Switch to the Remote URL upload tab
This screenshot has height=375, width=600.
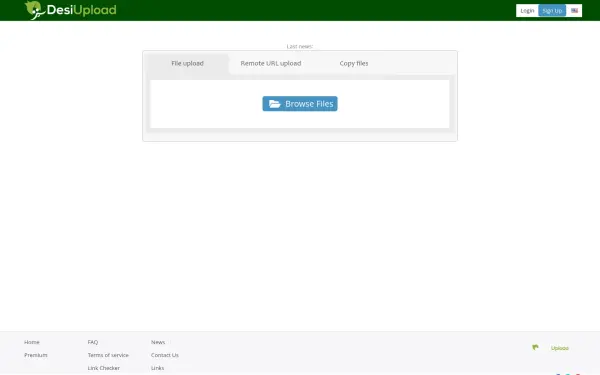click(271, 64)
